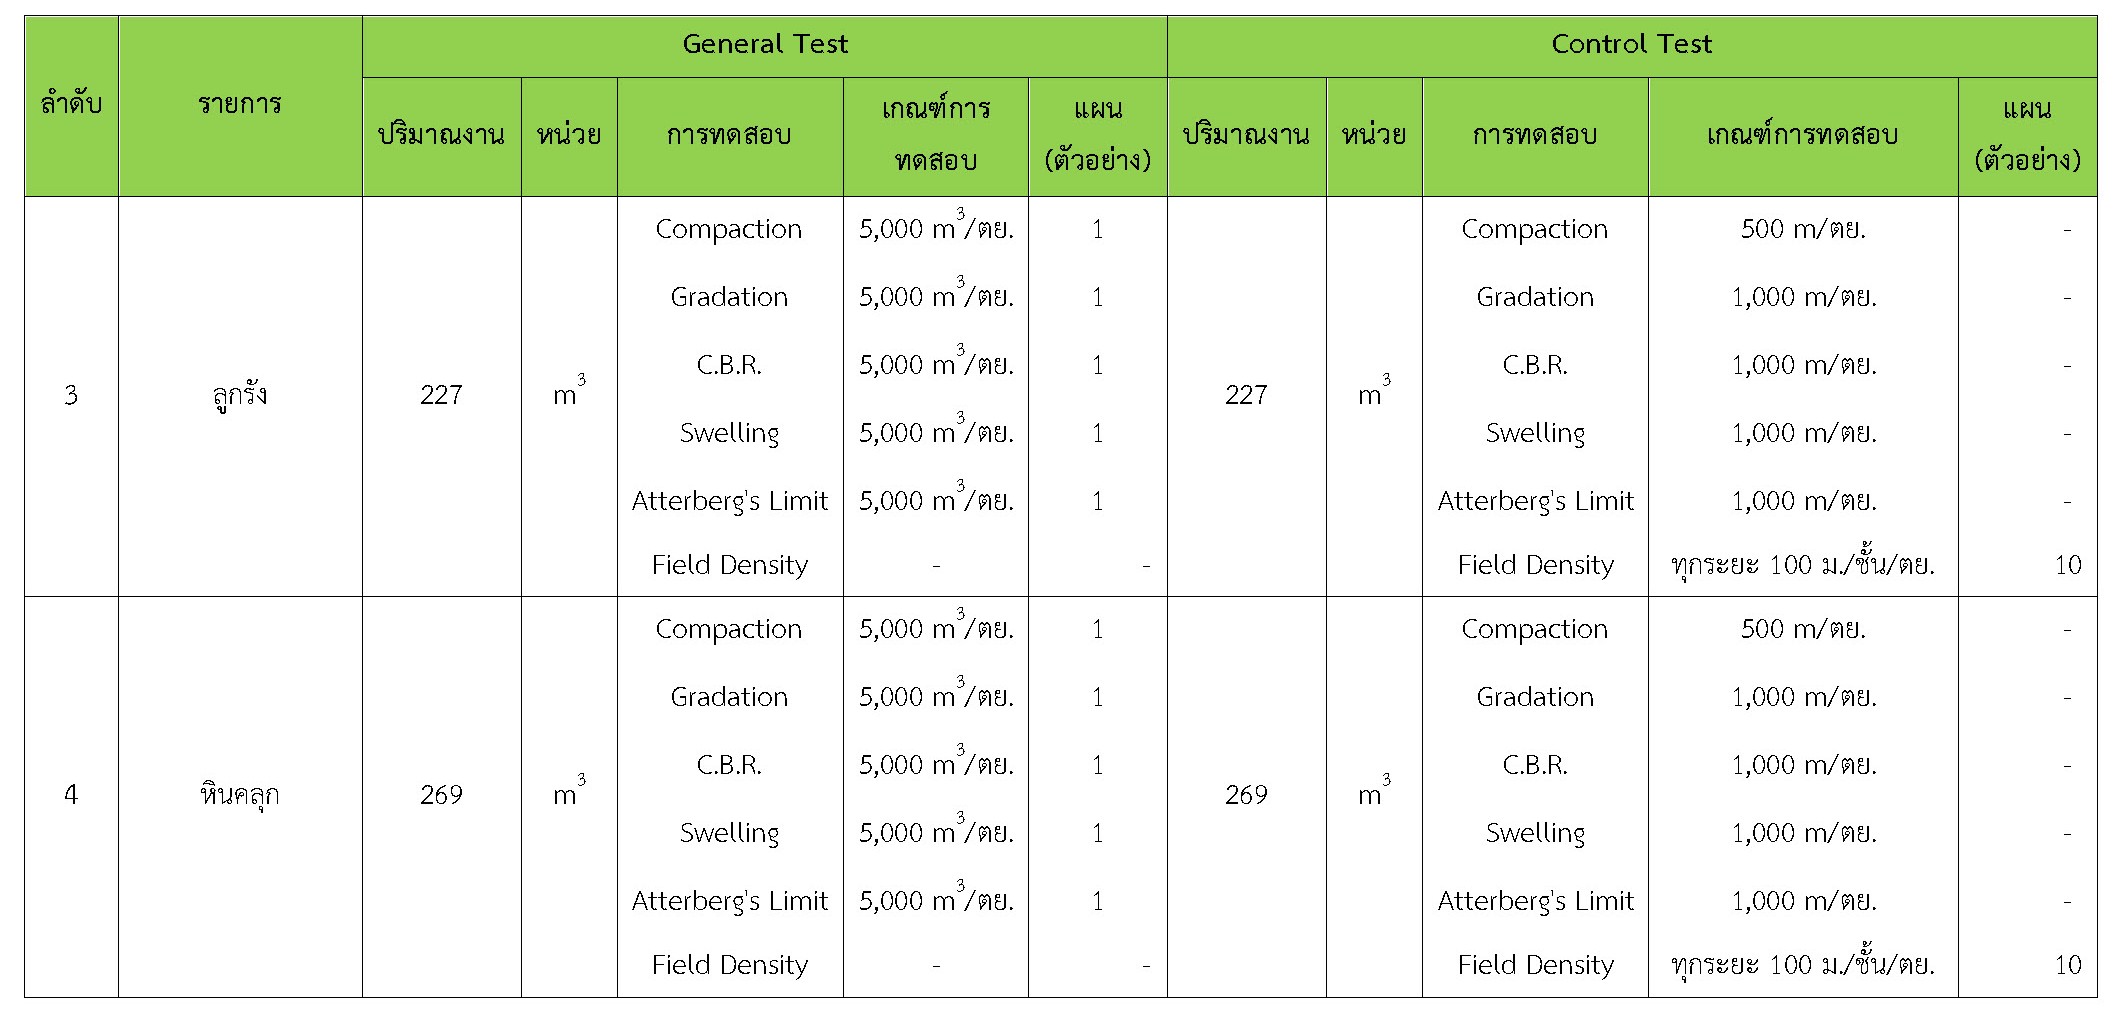Click the หินคลุก item cell

[x=240, y=796]
